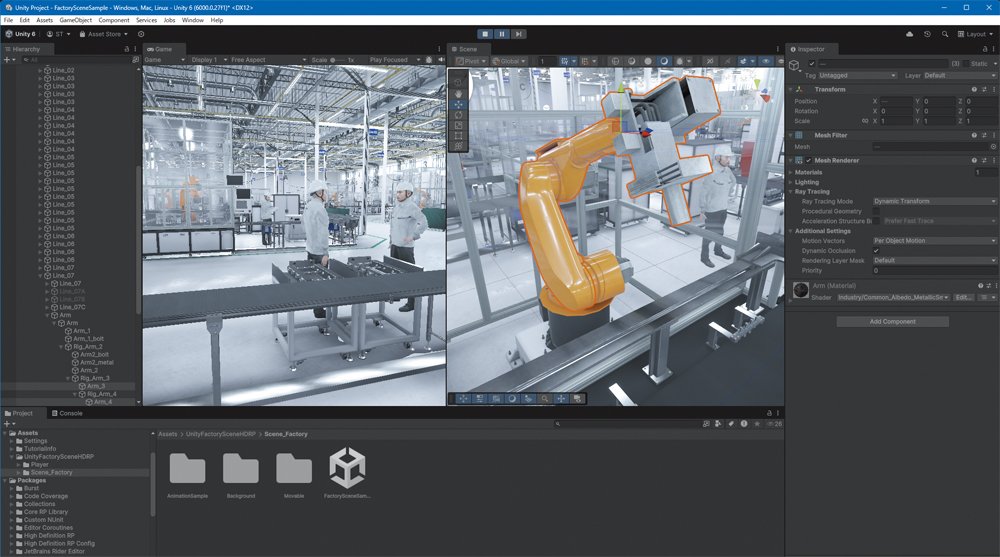The image size is (1000, 557).
Task: Toggle scene visibility eye in Scene toolbar
Action: pyautogui.click(x=766, y=61)
